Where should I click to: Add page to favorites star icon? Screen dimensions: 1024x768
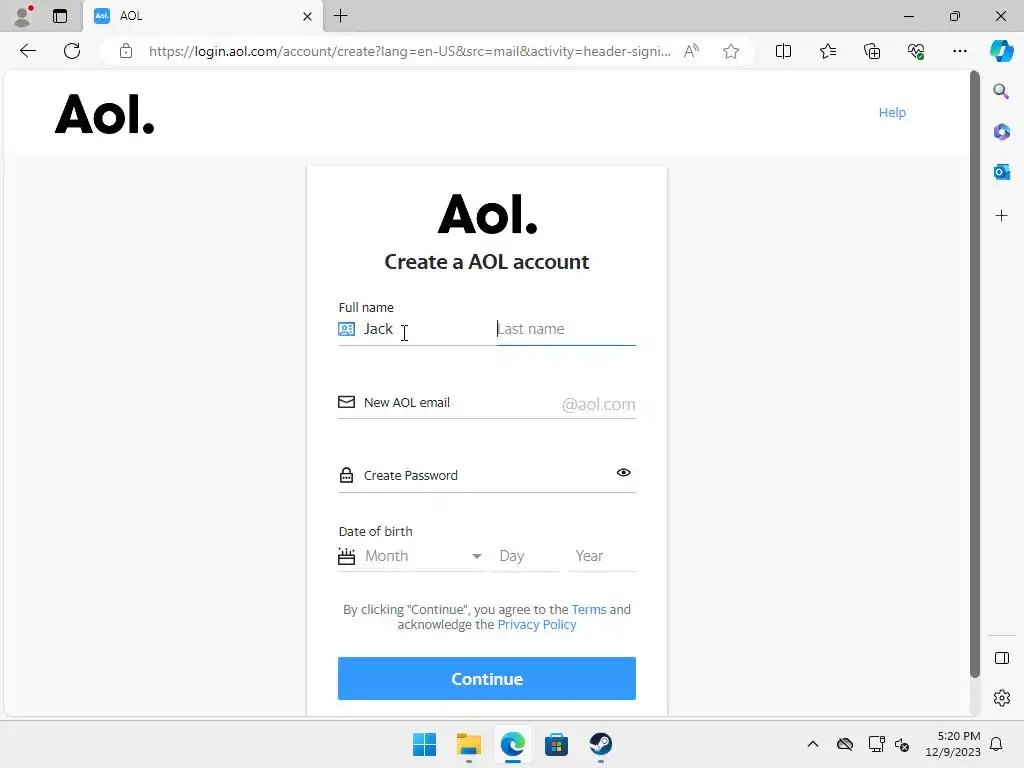(731, 51)
